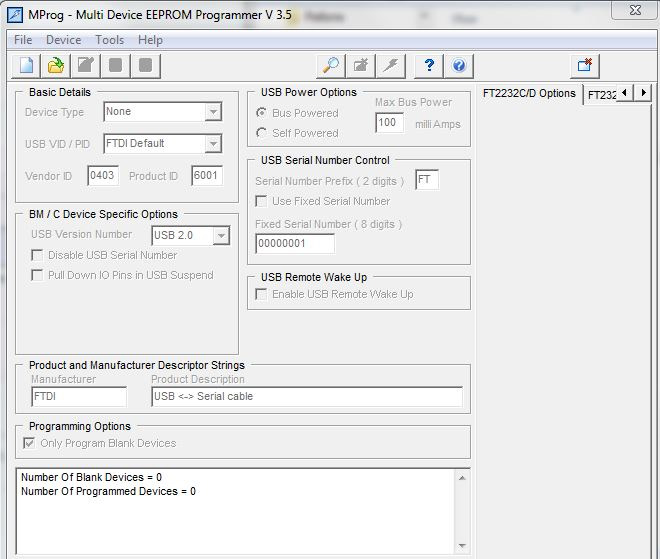Open the Device Type dropdown

pyautogui.click(x=213, y=112)
